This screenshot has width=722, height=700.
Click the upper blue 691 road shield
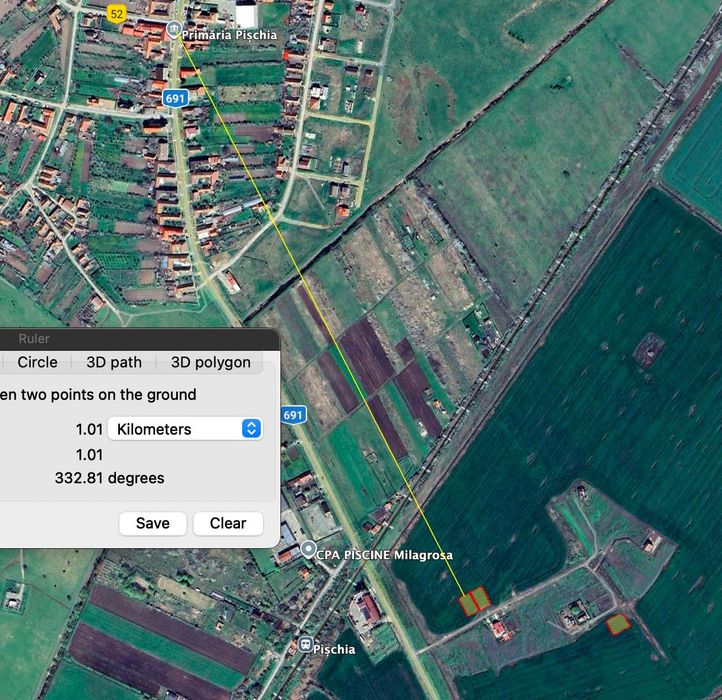tap(175, 98)
